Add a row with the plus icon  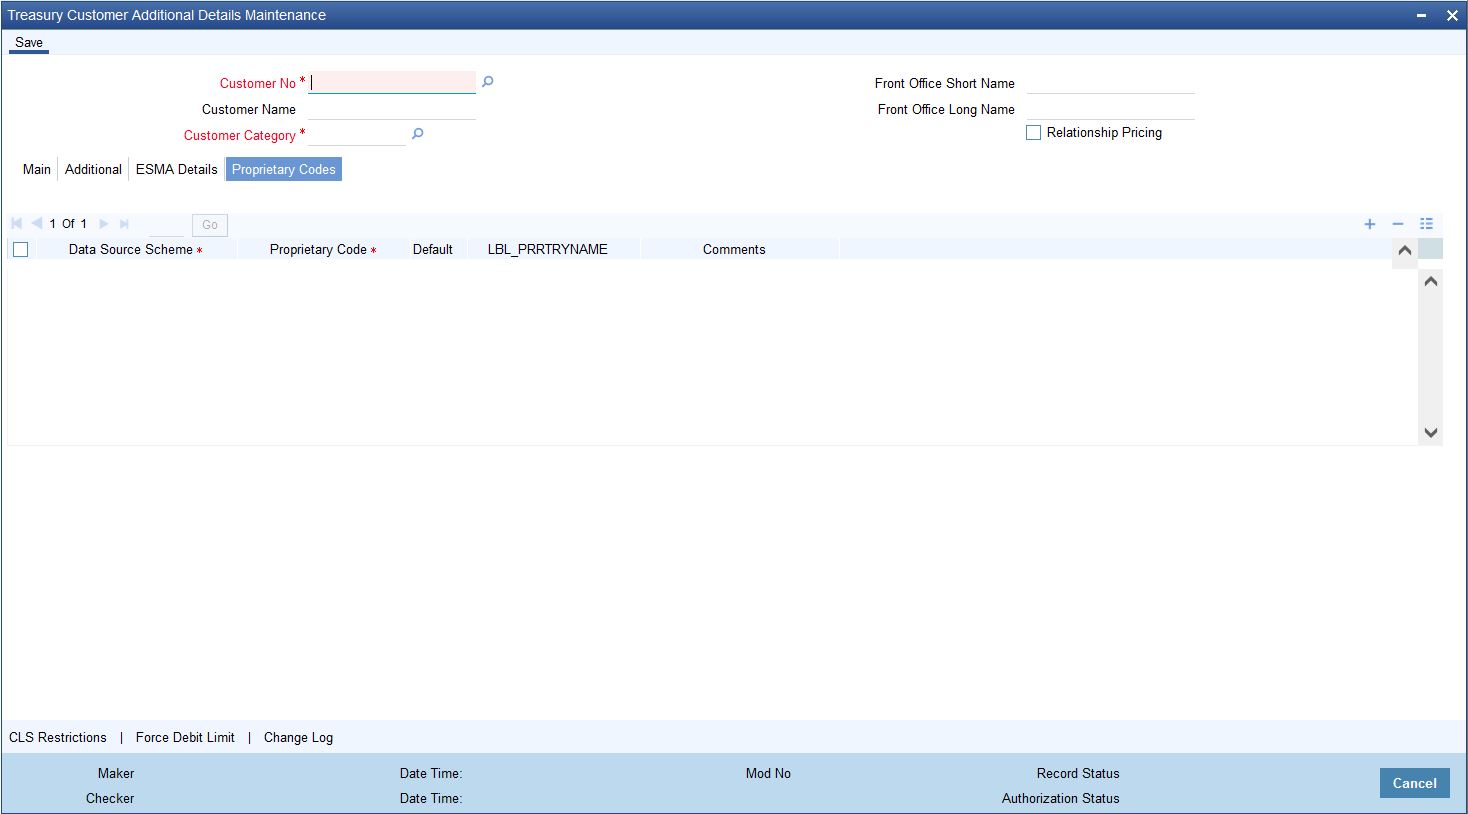tap(1370, 224)
